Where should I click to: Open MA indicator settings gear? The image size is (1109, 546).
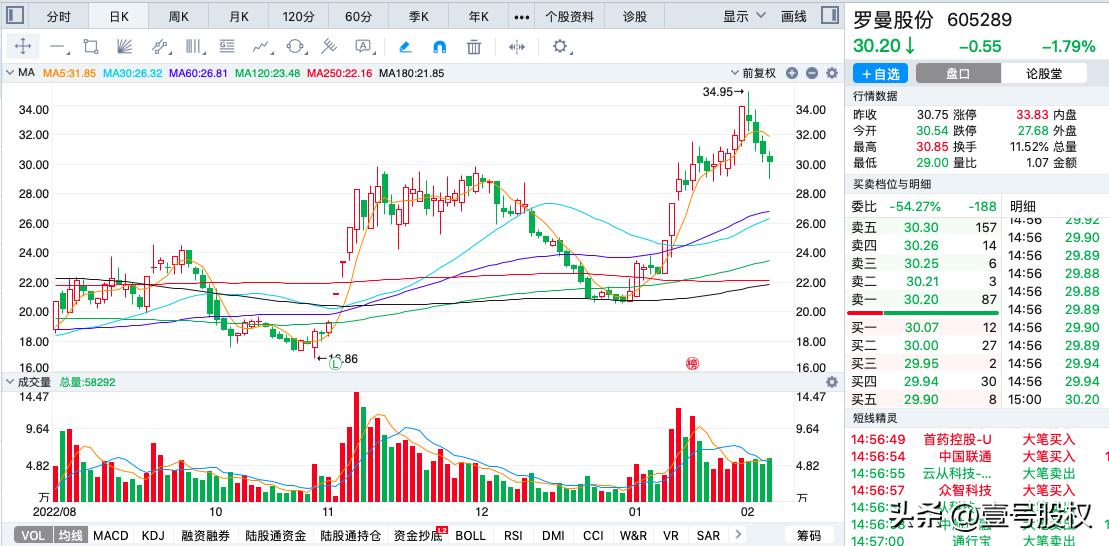pyautogui.click(x=832, y=73)
